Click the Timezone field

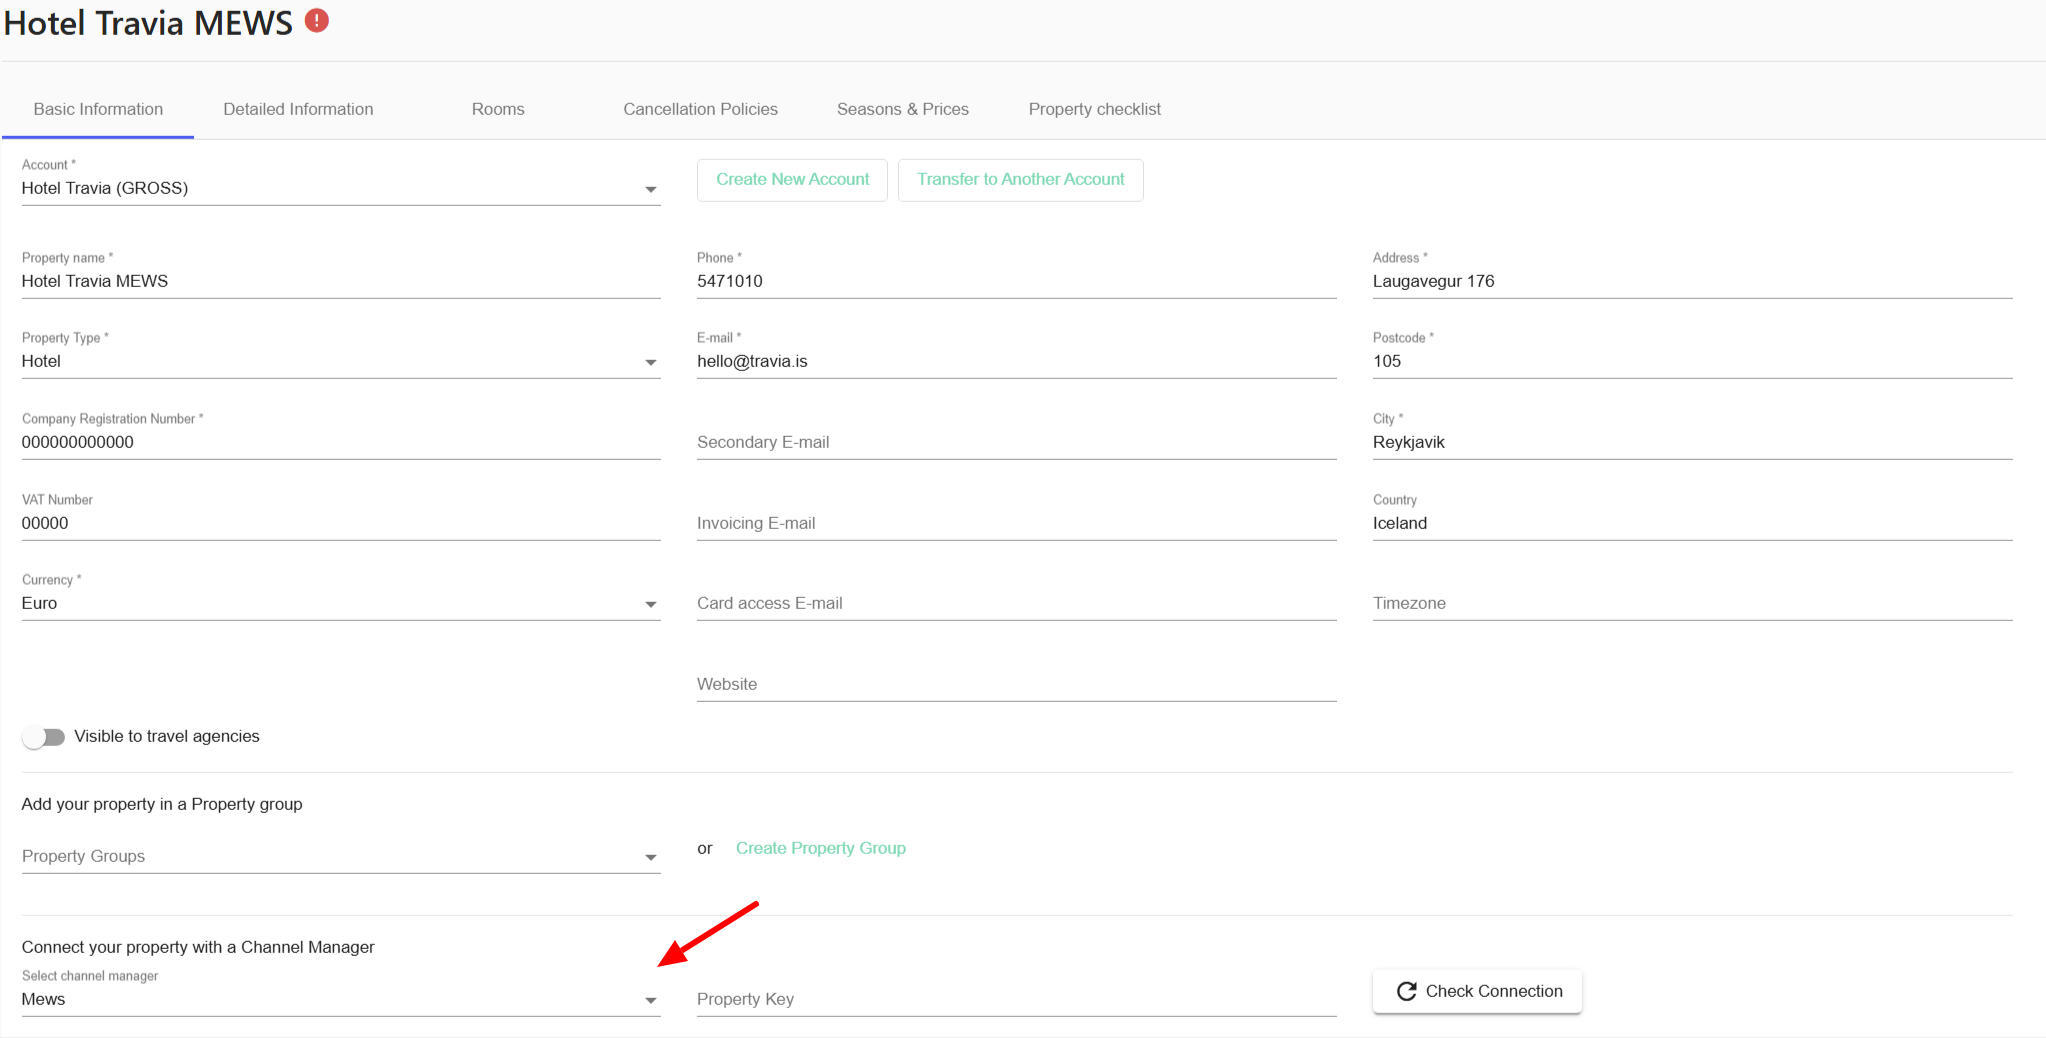point(1692,603)
